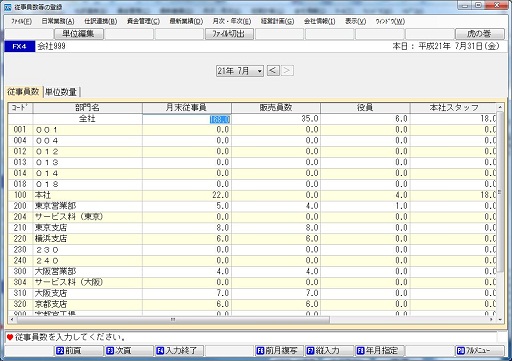
Task: Switch to the 単位数量 tab
Action: [x=61, y=92]
